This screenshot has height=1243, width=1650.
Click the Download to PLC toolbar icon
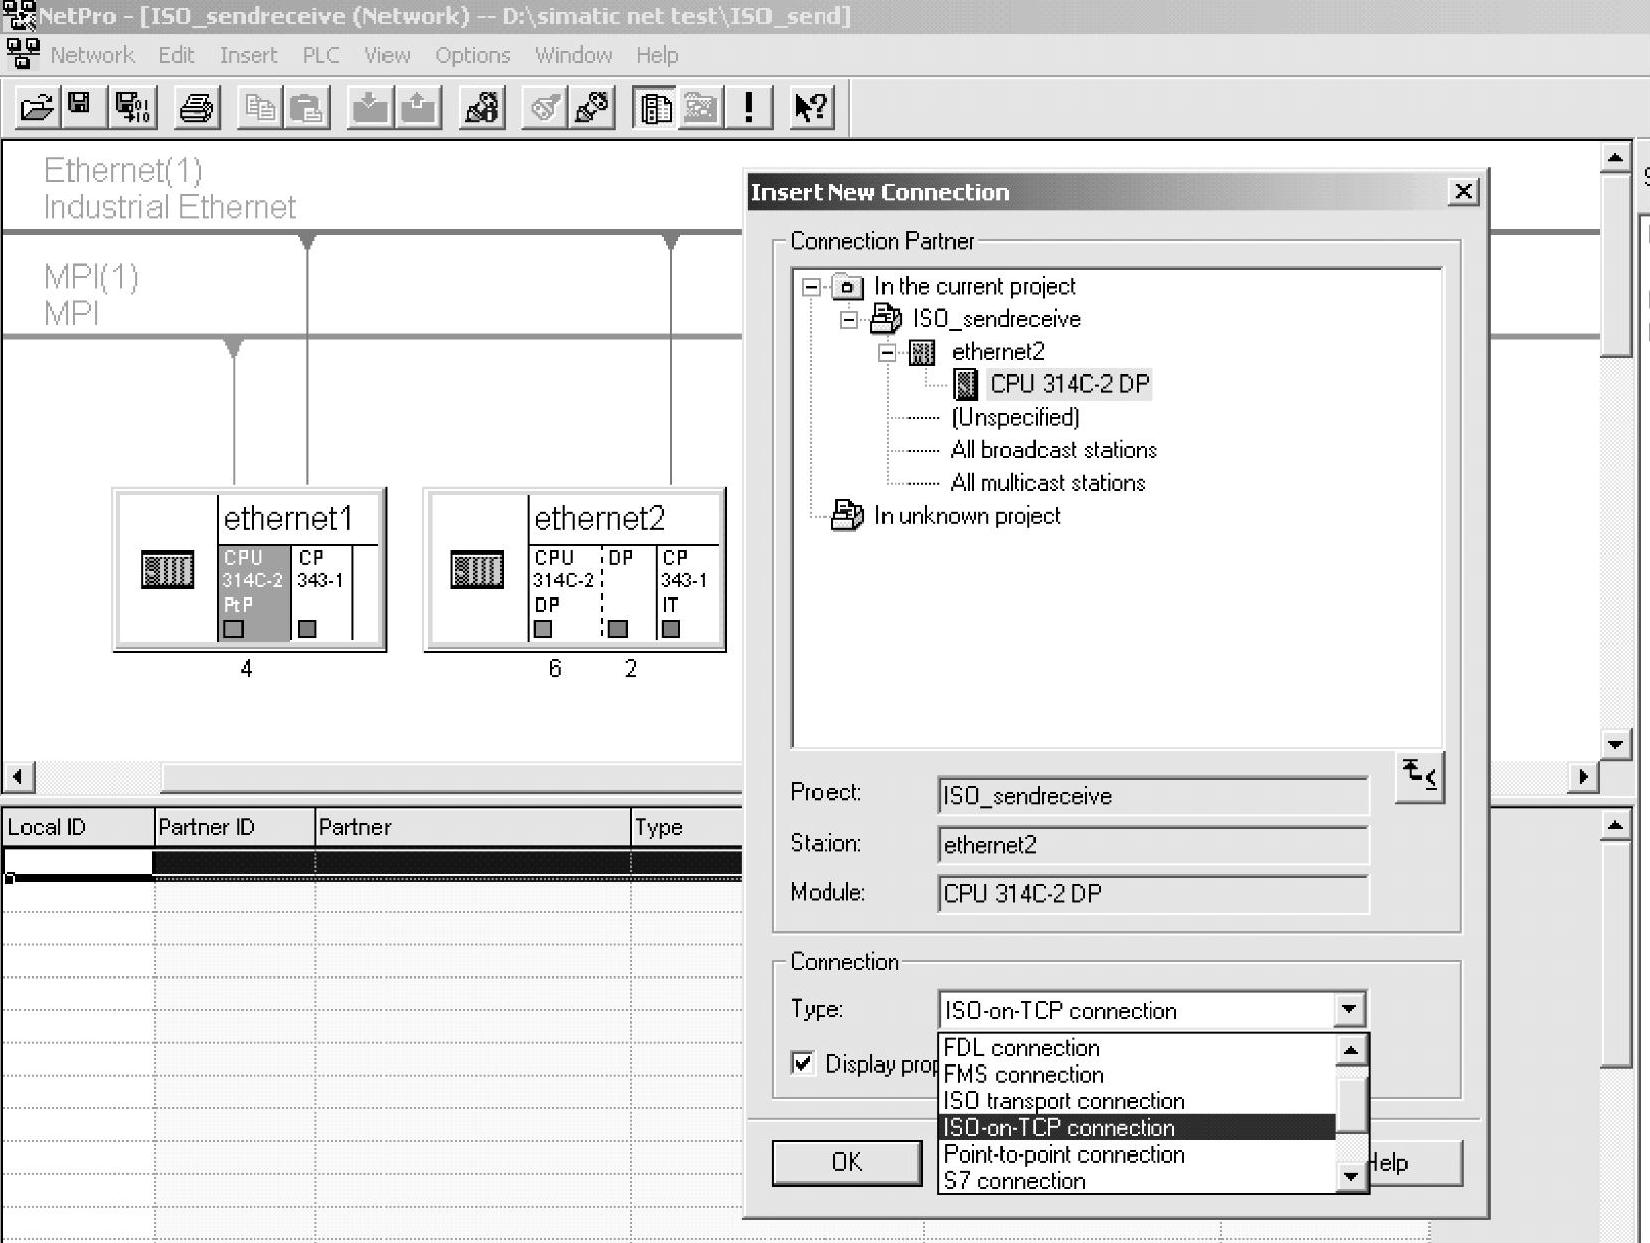370,107
